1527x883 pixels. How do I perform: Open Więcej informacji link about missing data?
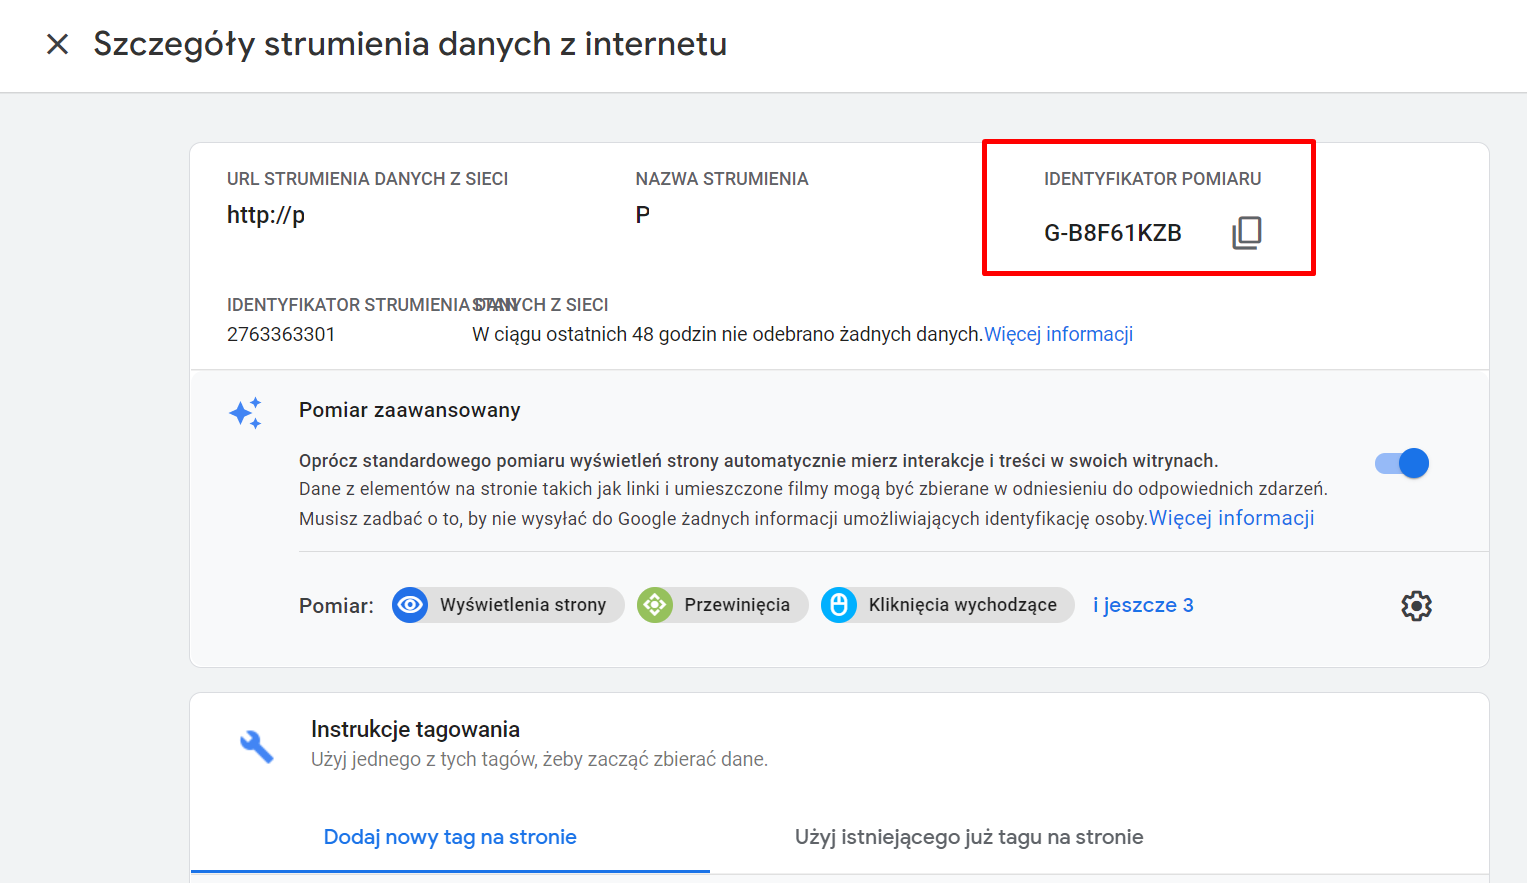(1059, 334)
